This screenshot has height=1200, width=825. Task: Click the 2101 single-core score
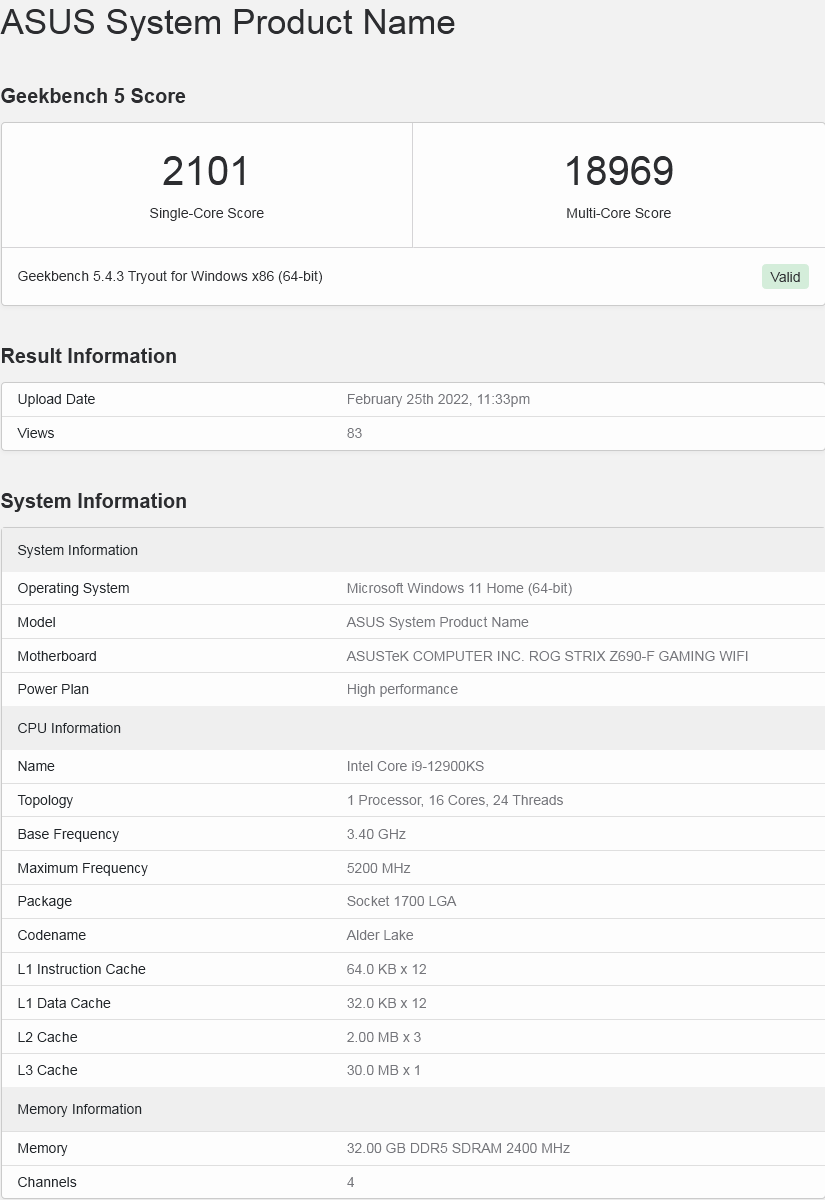[x=206, y=171]
